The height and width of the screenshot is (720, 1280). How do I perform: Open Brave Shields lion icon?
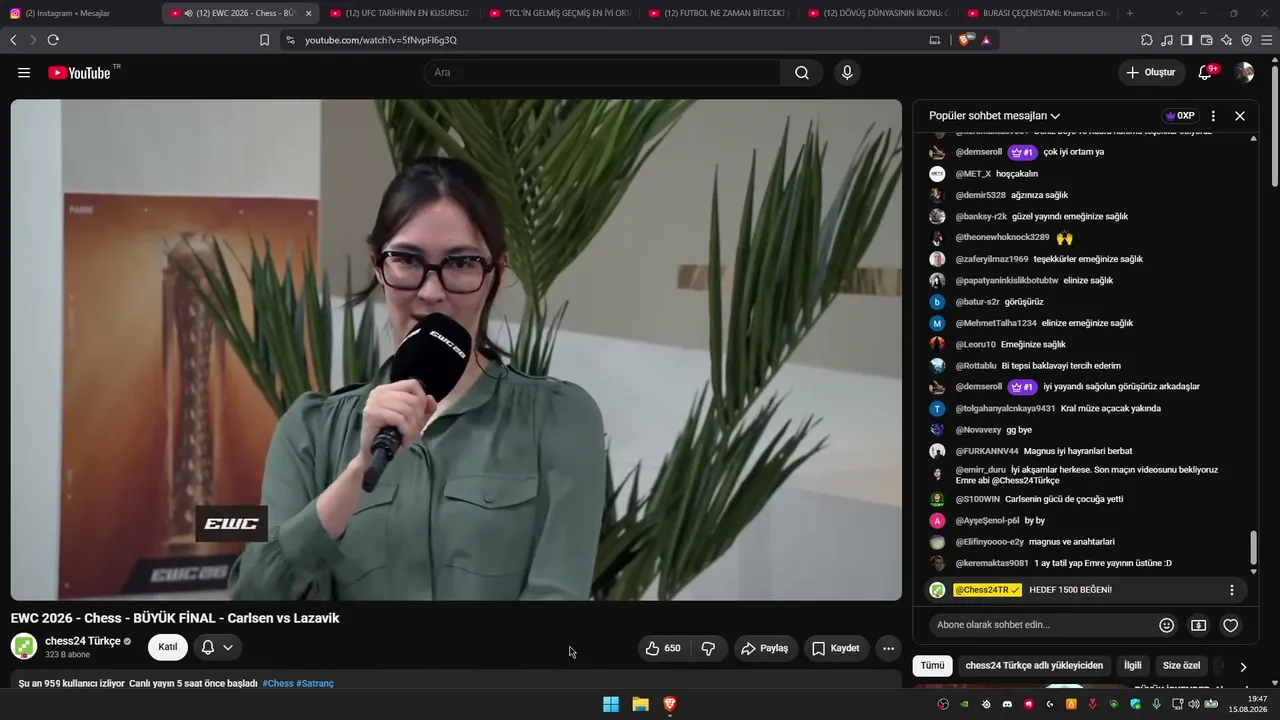click(965, 40)
